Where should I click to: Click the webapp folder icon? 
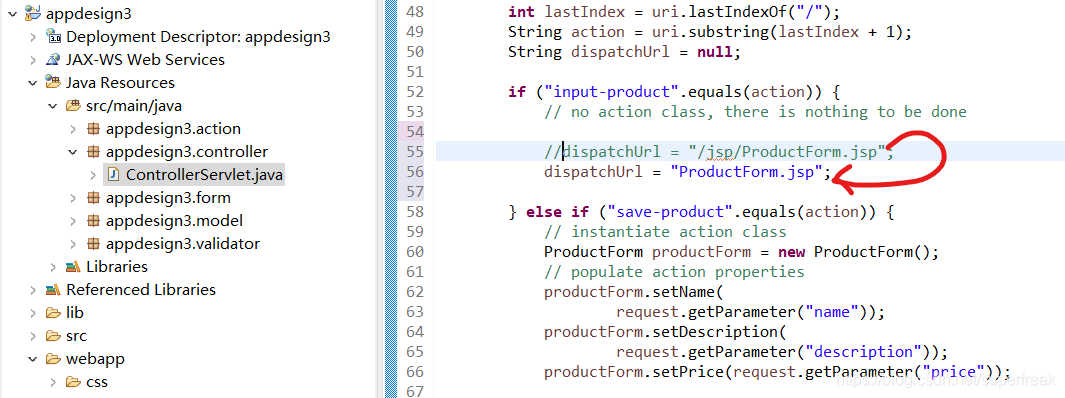tap(53, 359)
